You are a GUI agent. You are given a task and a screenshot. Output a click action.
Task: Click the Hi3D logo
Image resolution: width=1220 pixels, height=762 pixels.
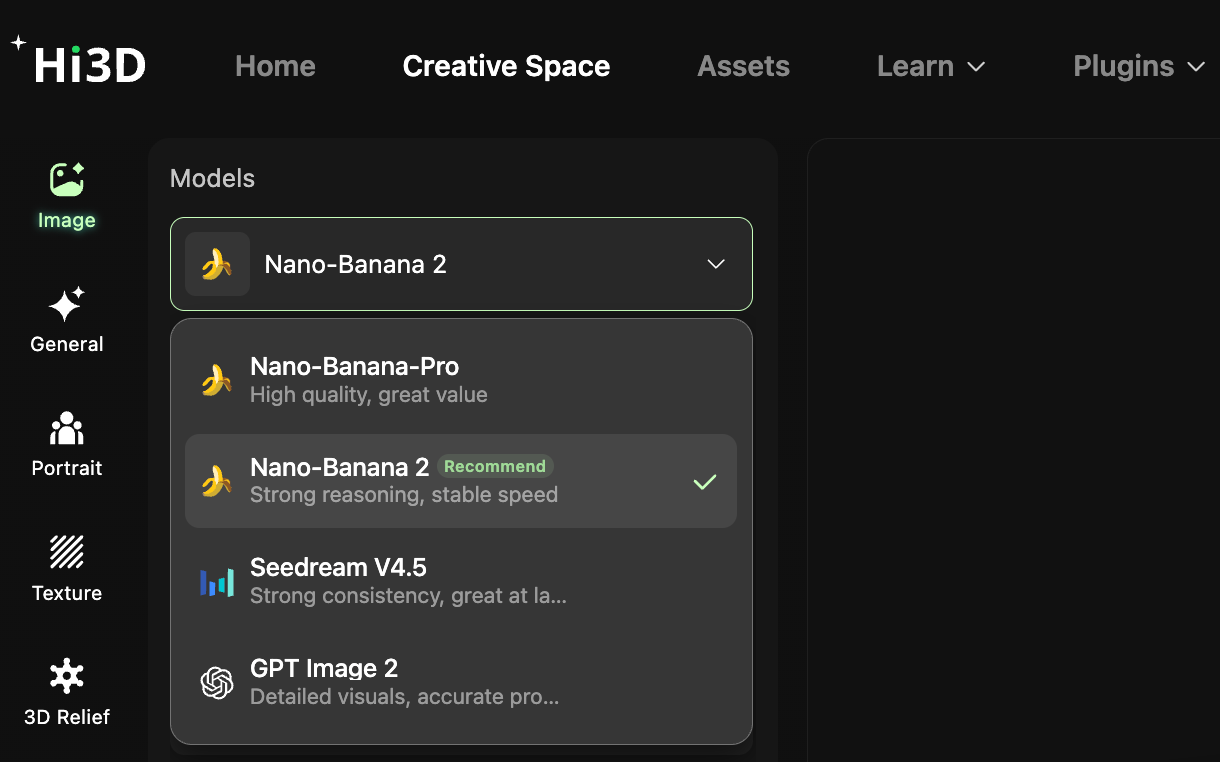78,62
